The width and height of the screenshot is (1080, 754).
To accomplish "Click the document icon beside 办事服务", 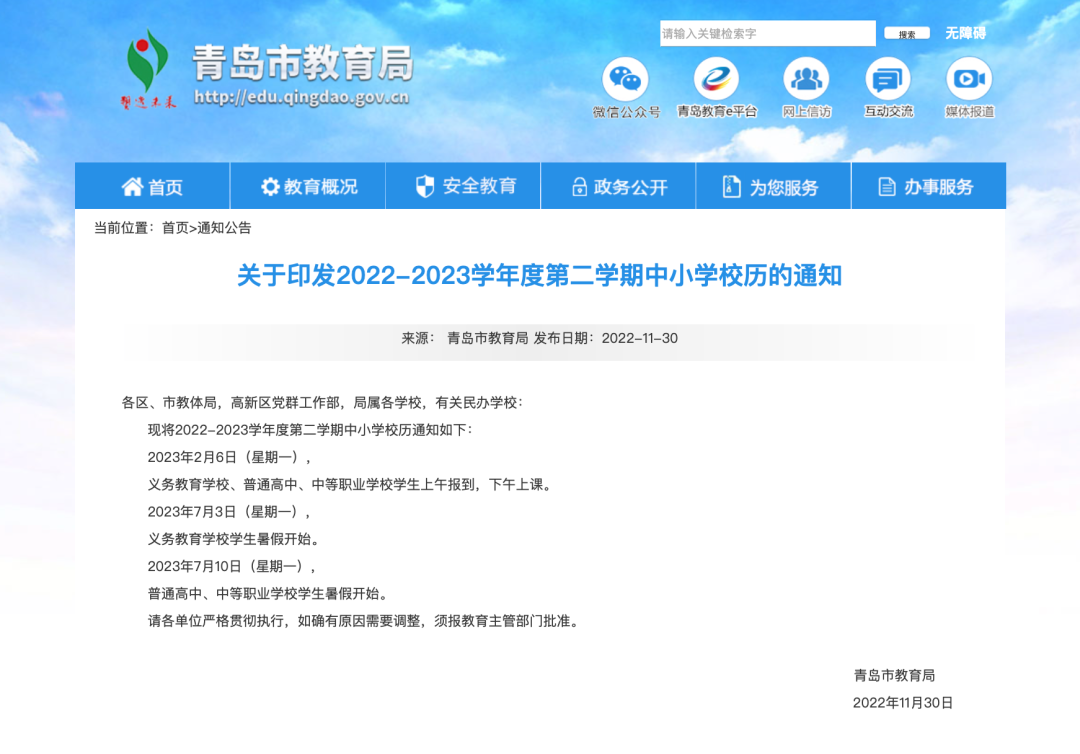I will tap(887, 187).
